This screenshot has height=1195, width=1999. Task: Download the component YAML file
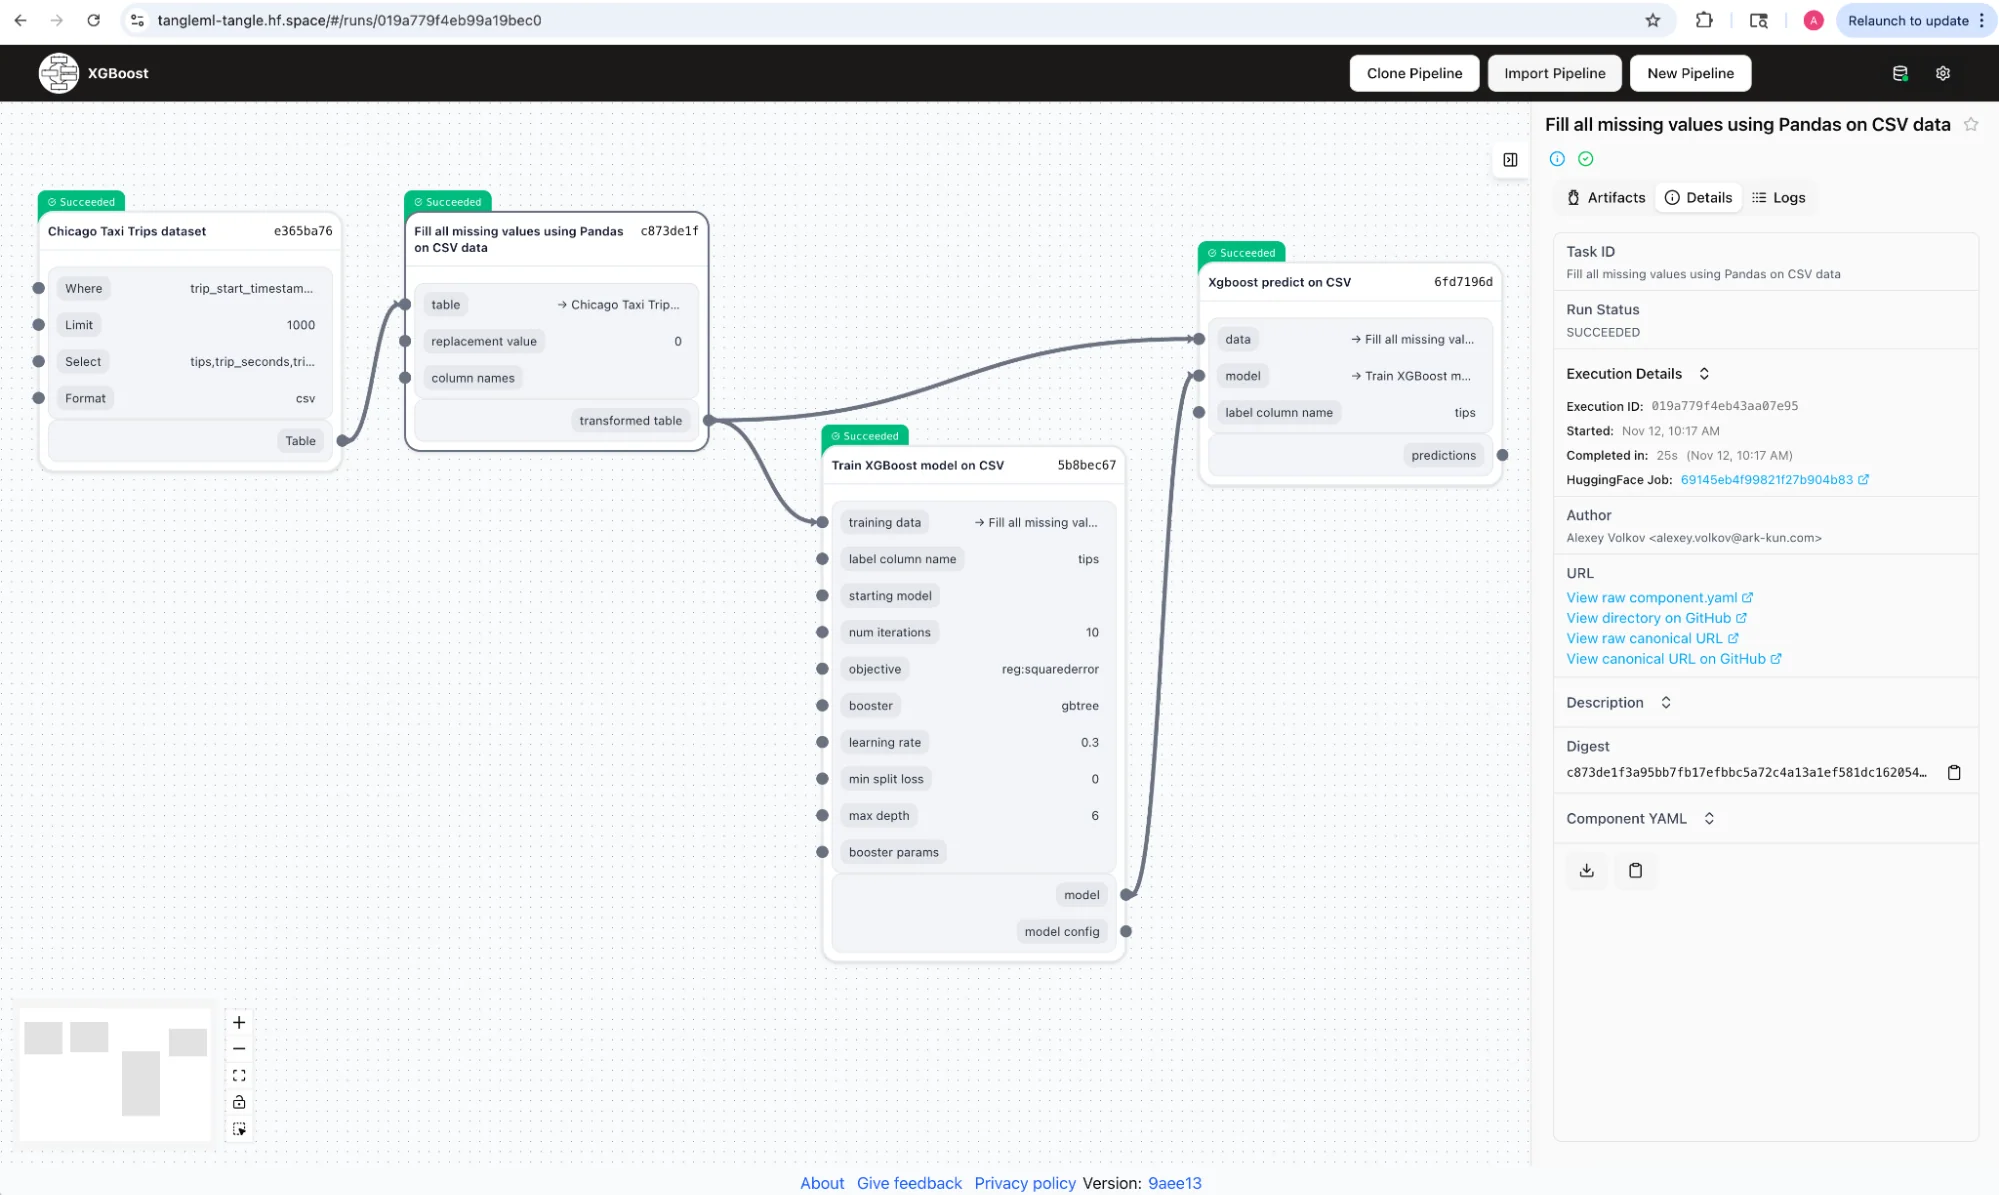[x=1587, y=870]
